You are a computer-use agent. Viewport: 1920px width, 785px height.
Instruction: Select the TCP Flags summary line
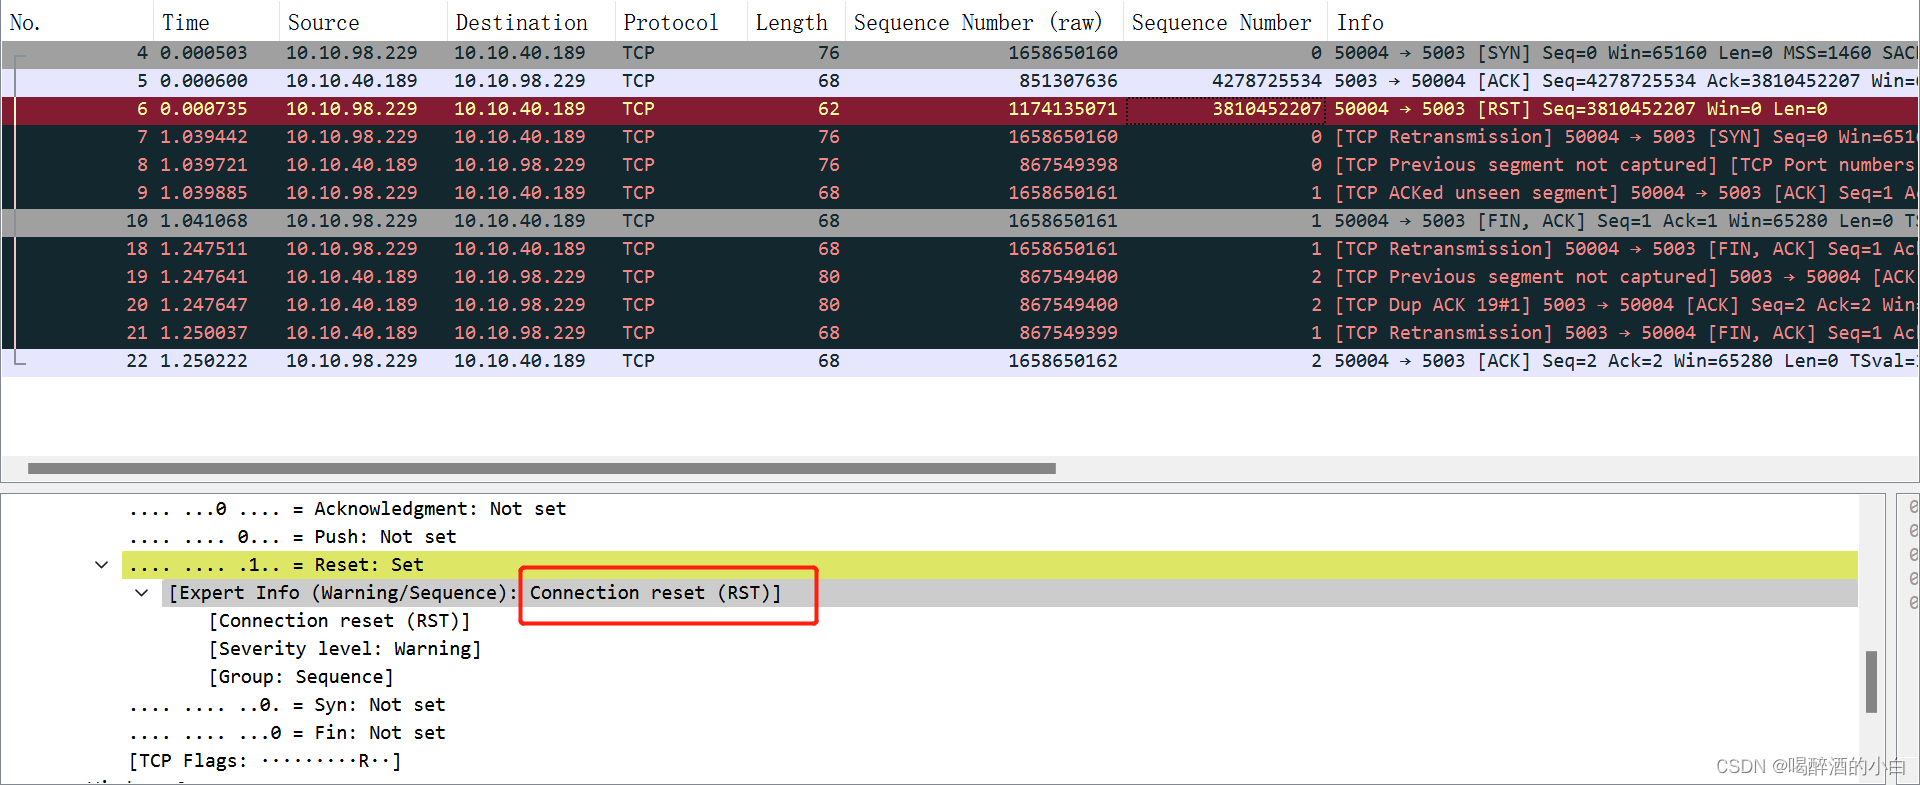coord(265,761)
